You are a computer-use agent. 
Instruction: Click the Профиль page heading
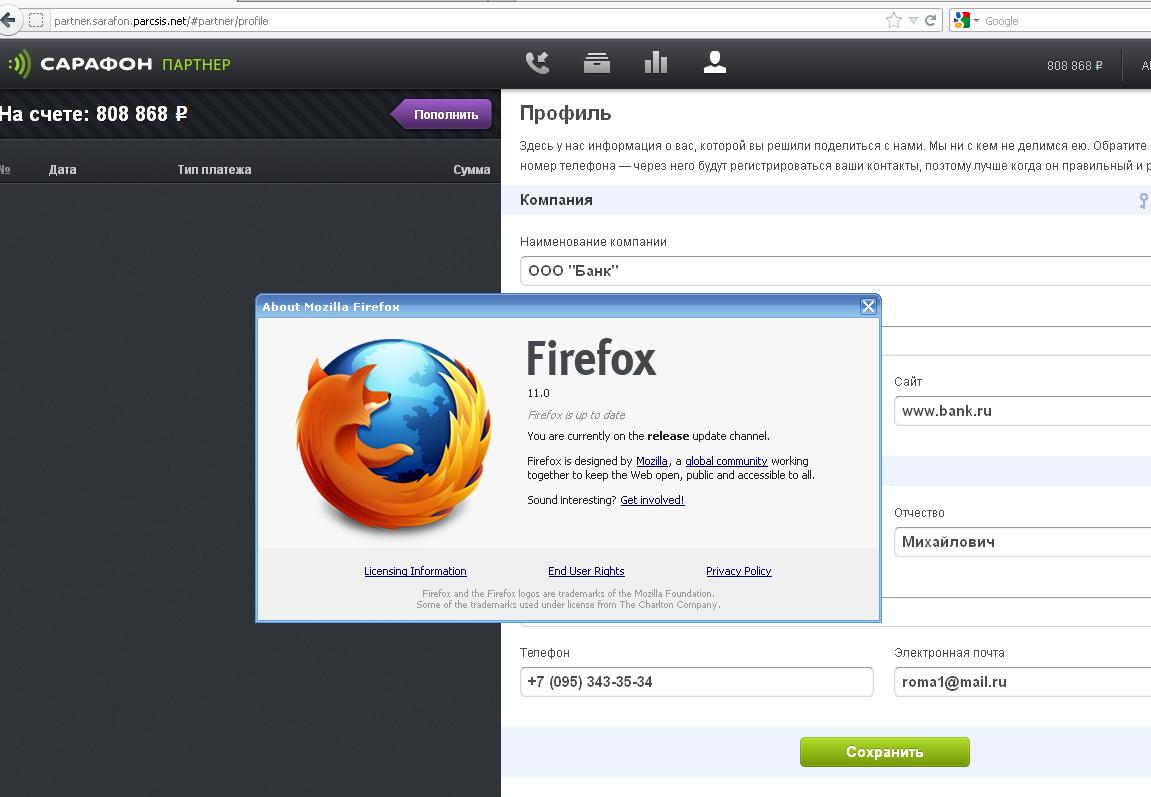coord(565,113)
